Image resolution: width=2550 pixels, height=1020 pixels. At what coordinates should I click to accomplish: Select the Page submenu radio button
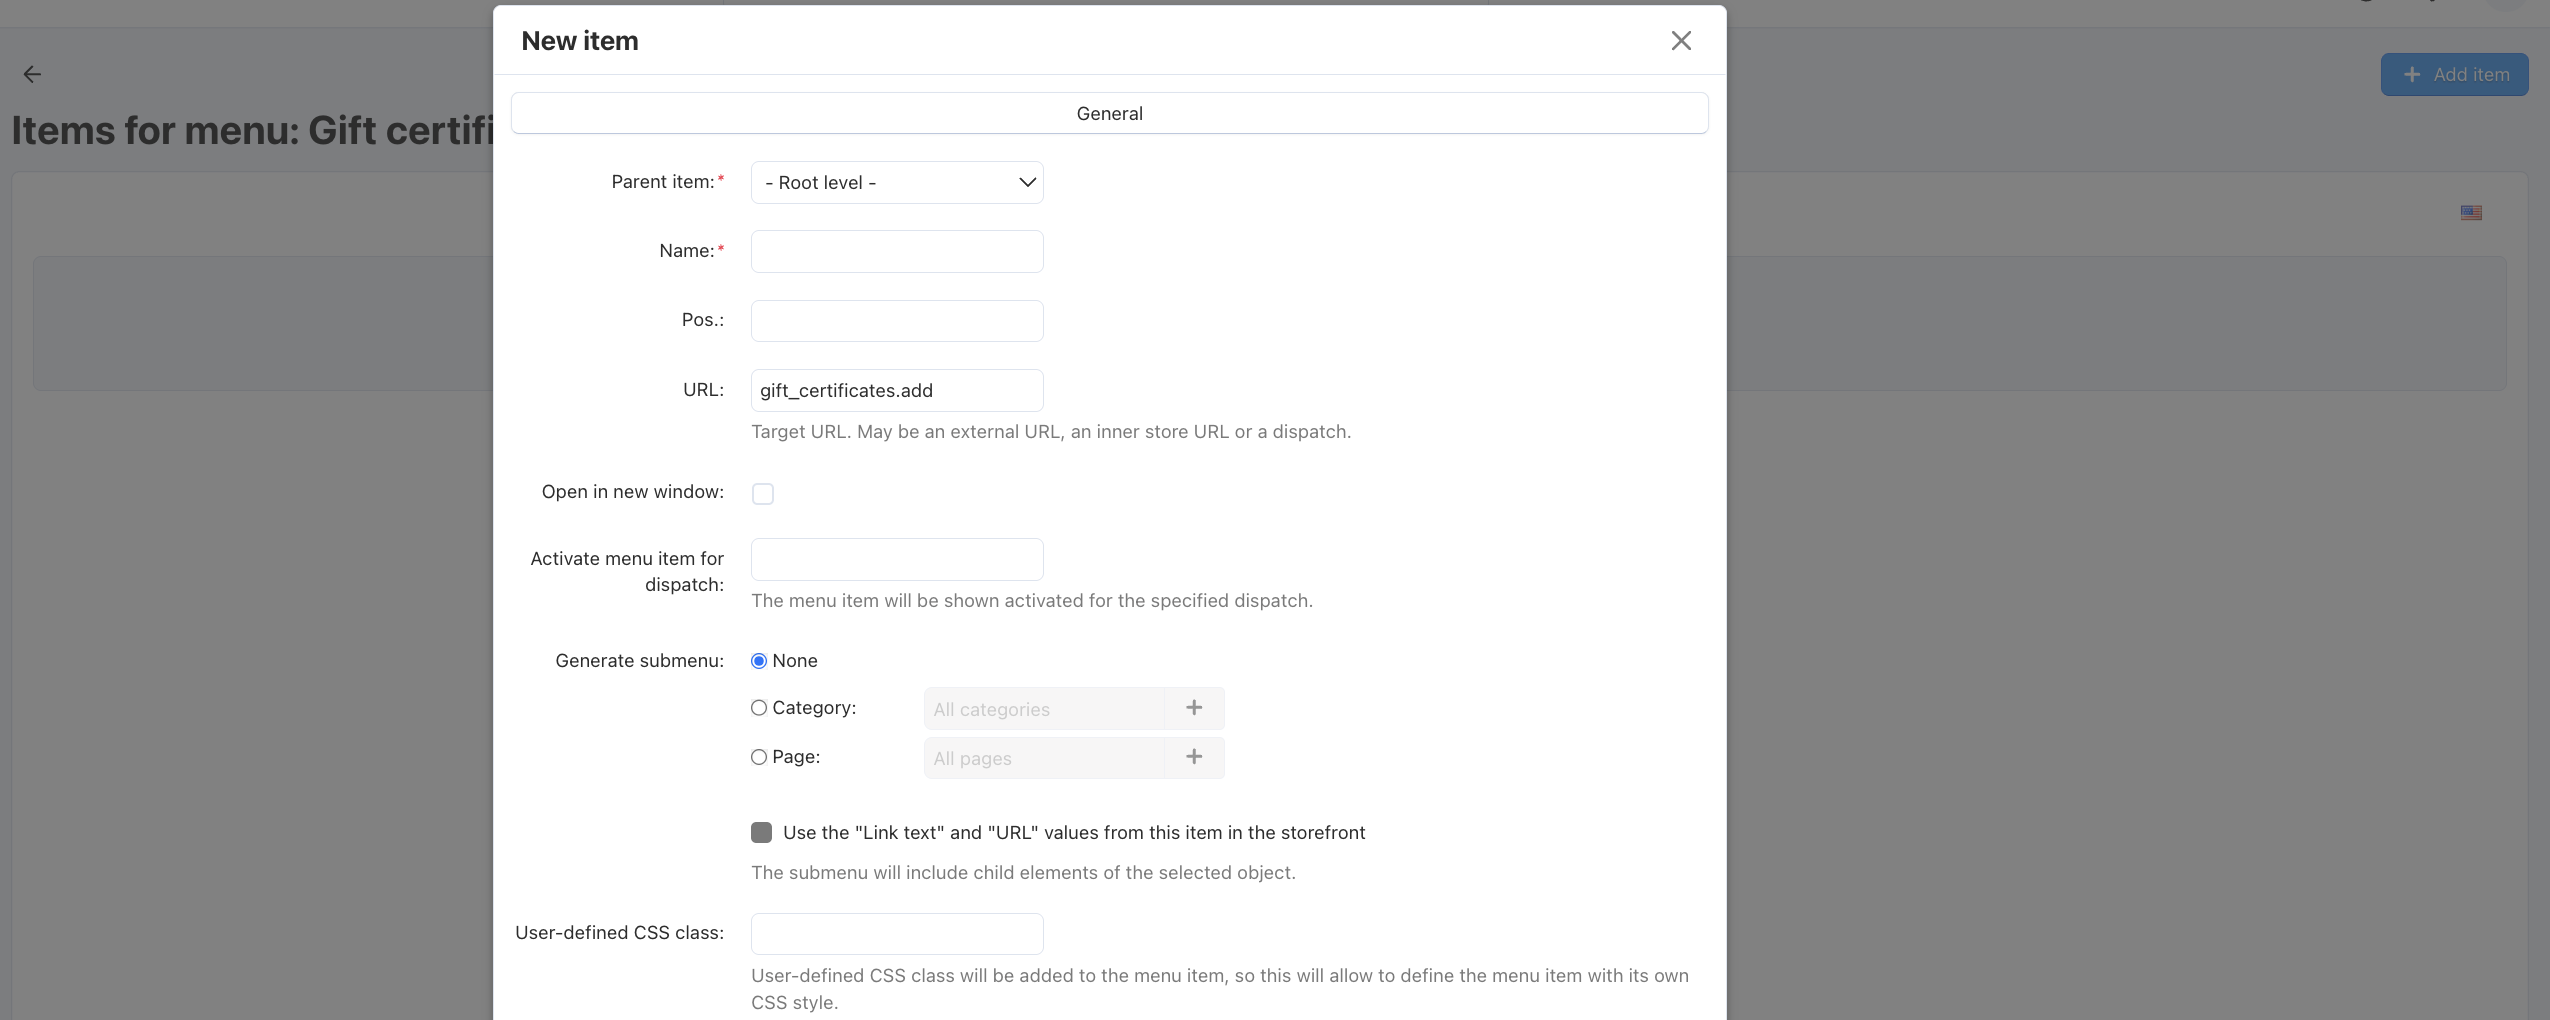(759, 757)
